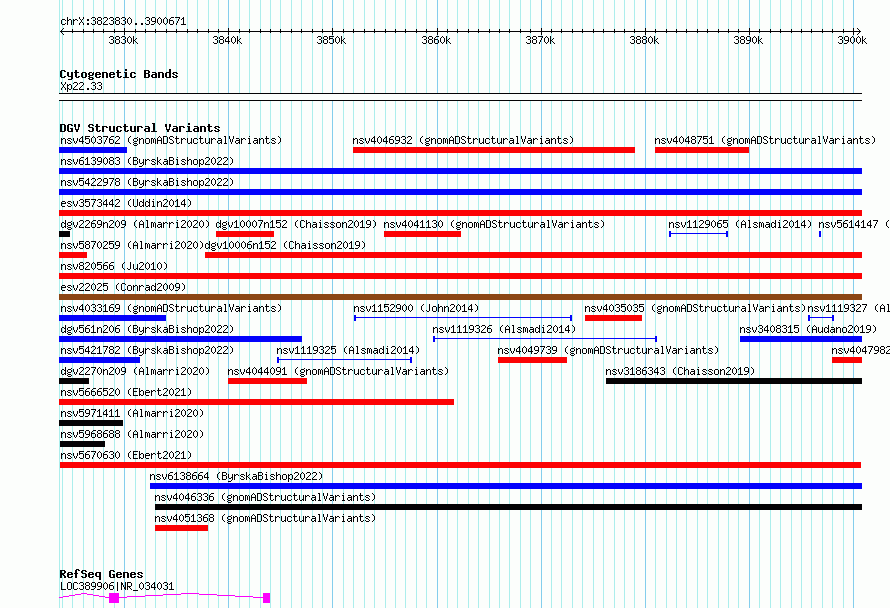The height and width of the screenshot is (608, 890).
Task: Select the nsv4046336 gnomAD variant label
Action: point(265,497)
